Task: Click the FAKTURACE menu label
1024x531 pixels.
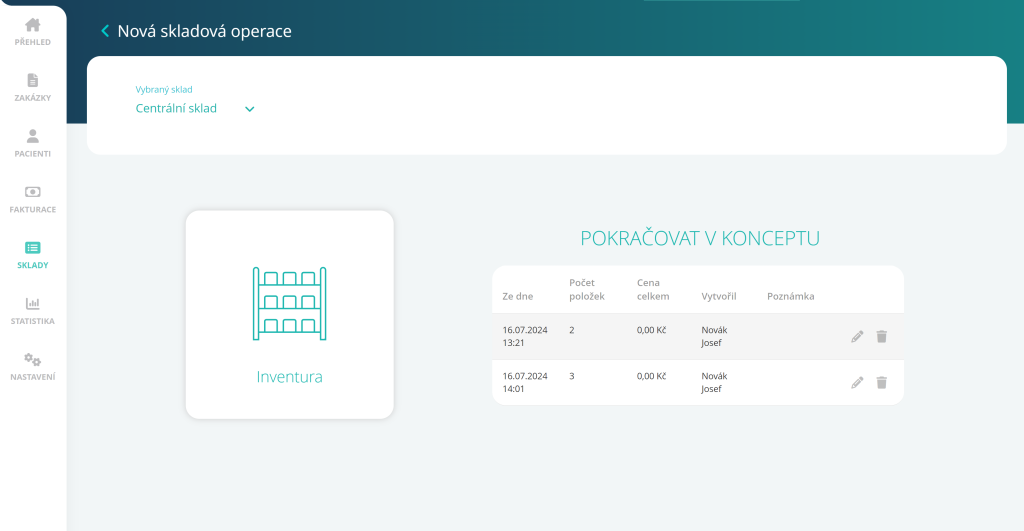Action: coord(33,210)
